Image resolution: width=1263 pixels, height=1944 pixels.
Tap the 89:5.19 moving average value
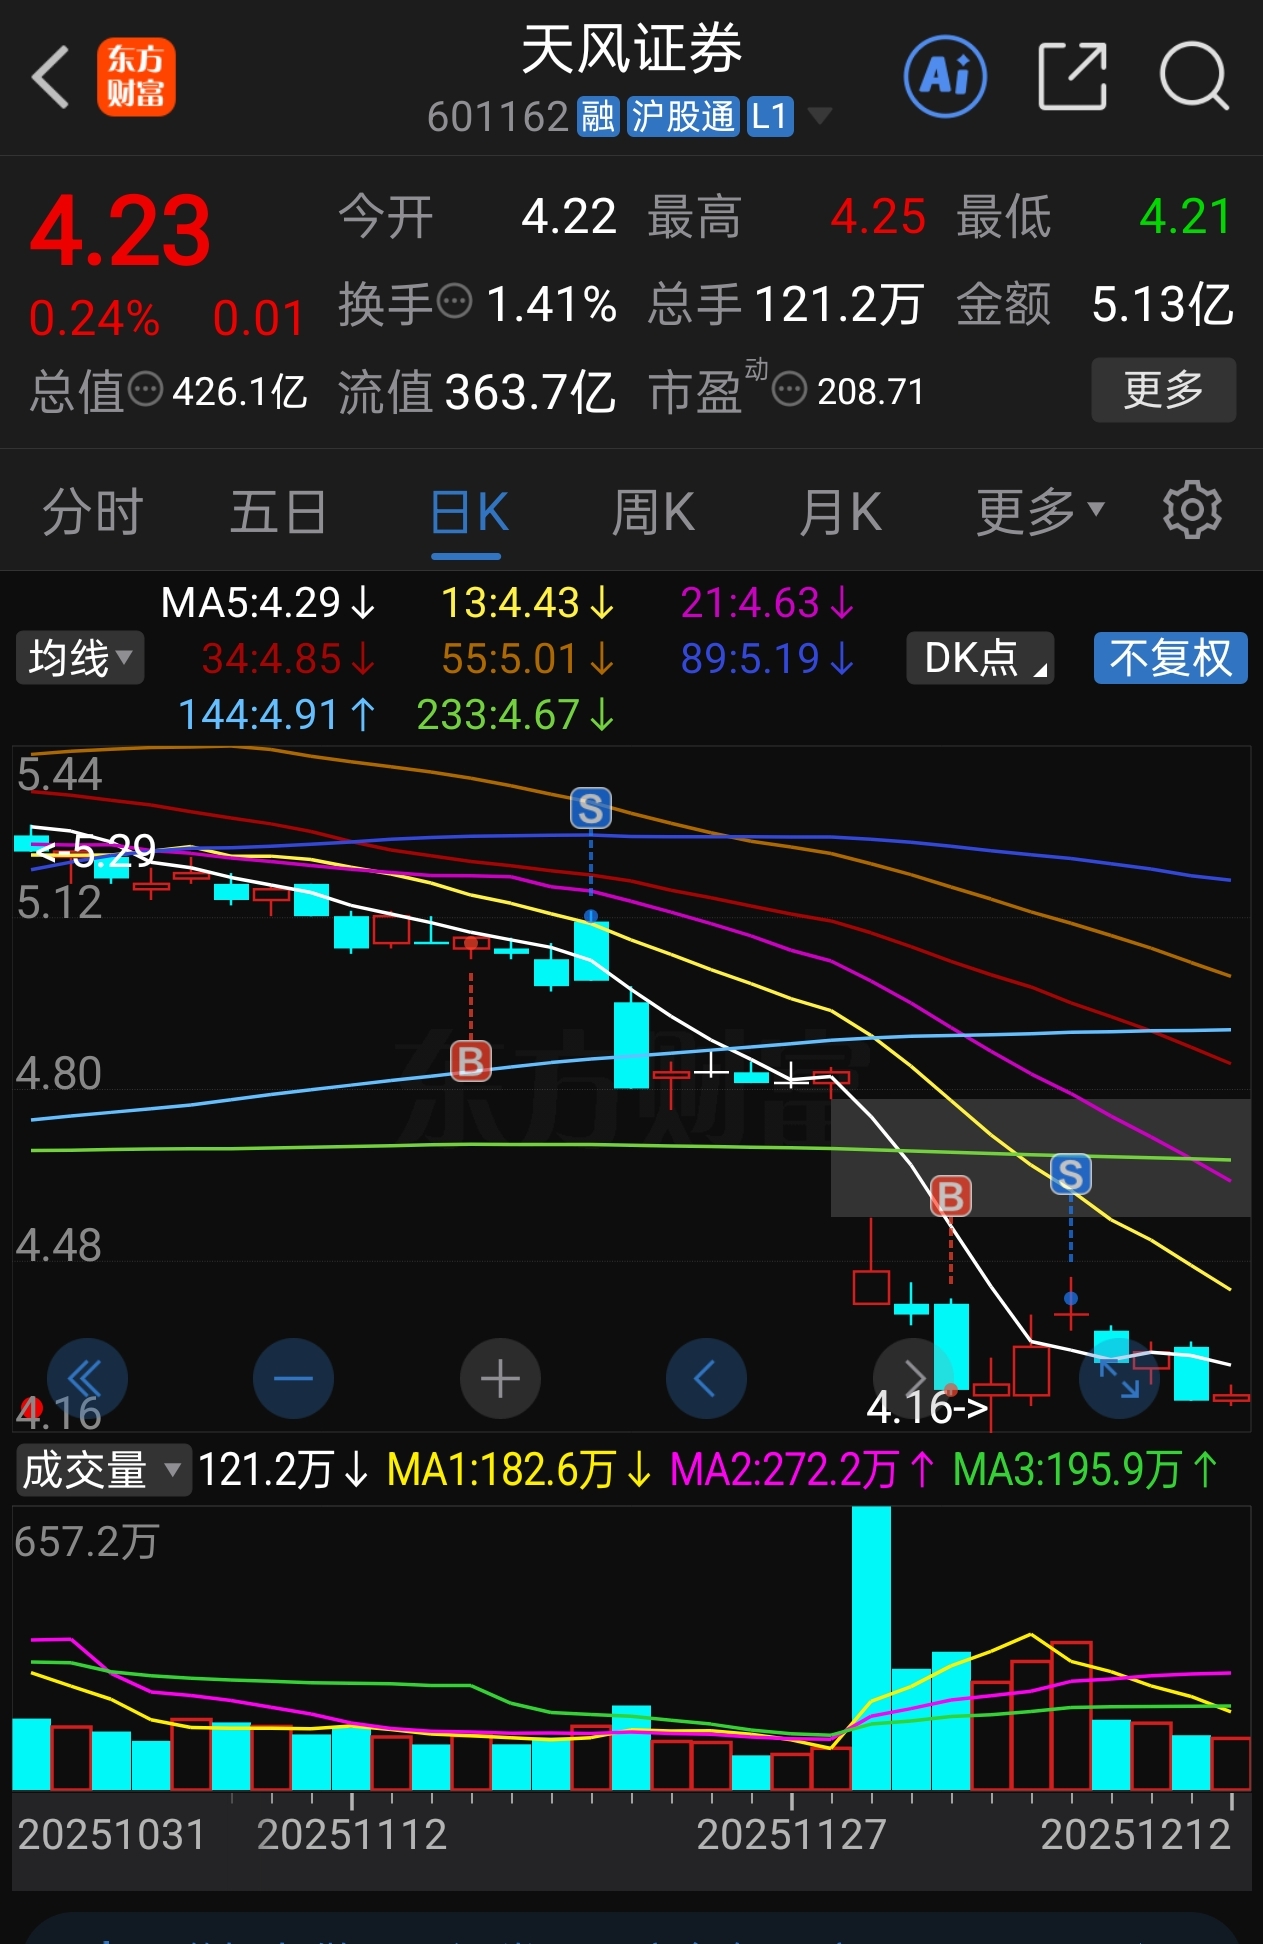coord(767,658)
